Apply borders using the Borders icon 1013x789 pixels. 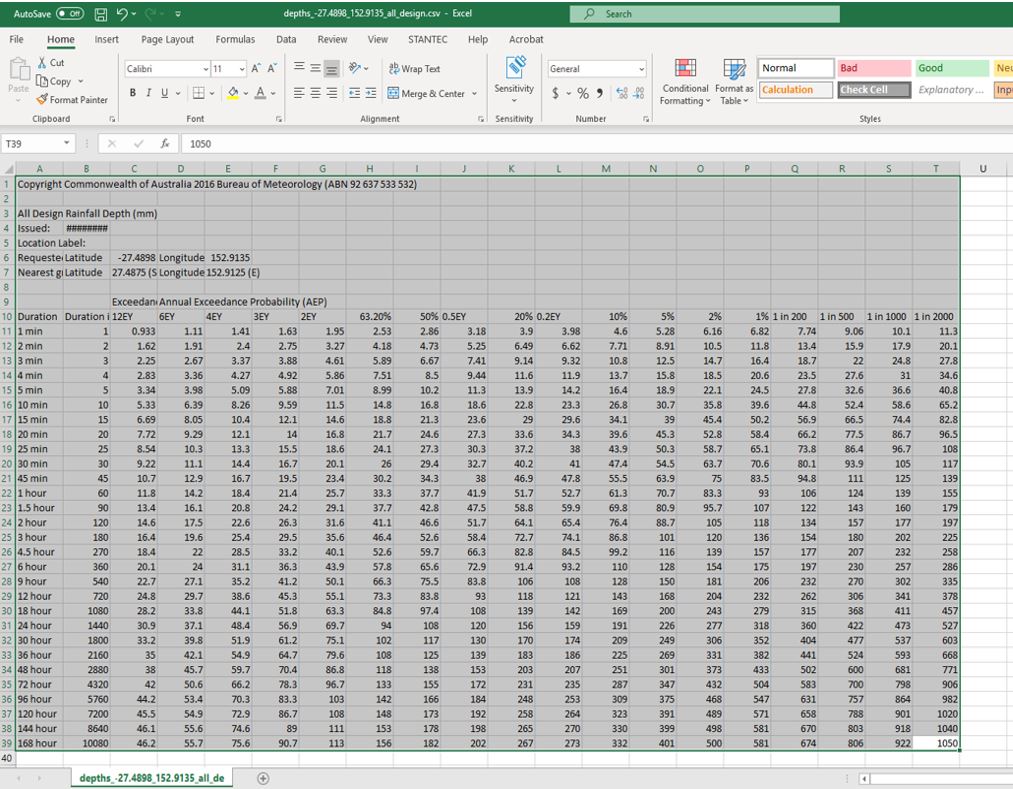pos(198,93)
